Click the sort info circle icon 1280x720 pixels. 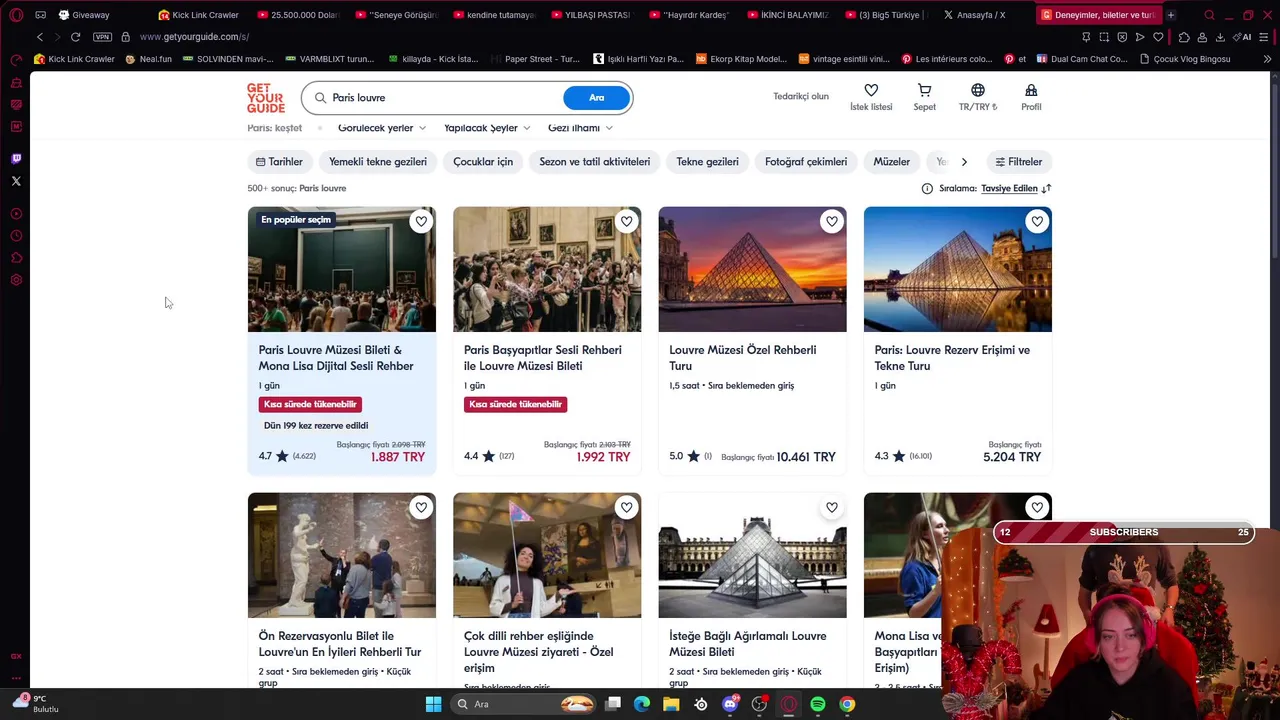pos(927,189)
